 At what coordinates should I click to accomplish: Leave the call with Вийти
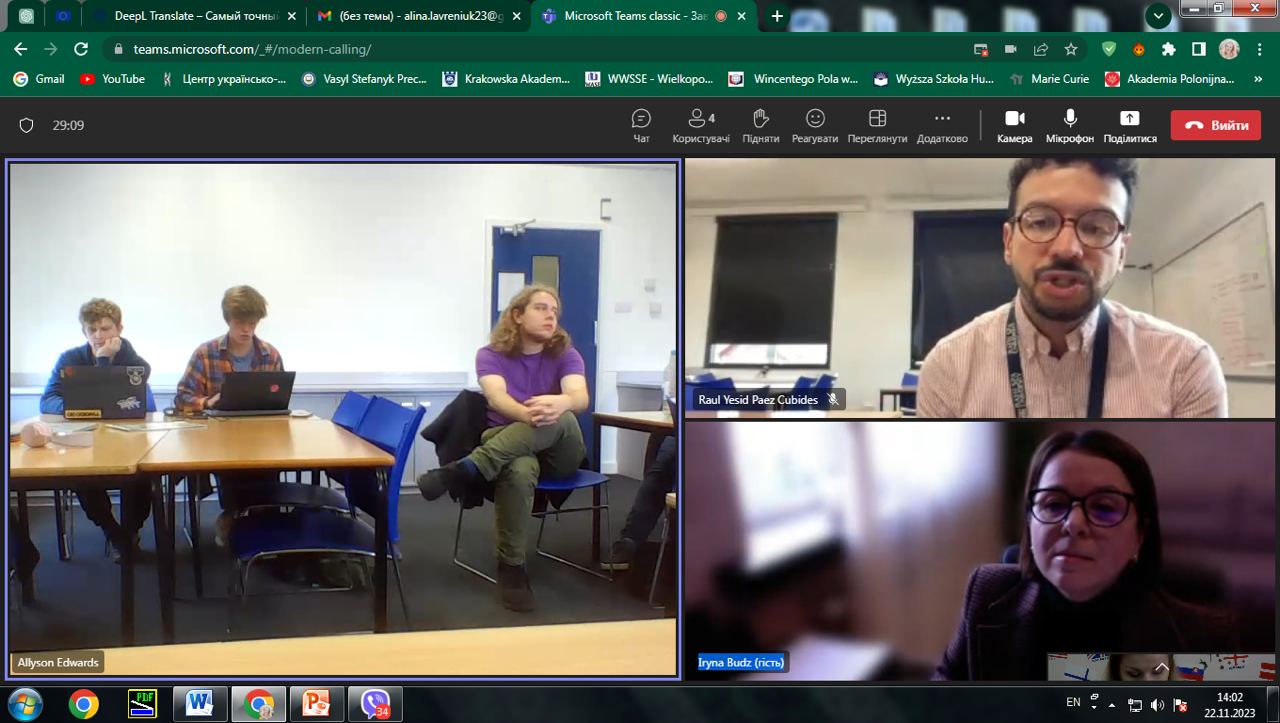(1216, 125)
